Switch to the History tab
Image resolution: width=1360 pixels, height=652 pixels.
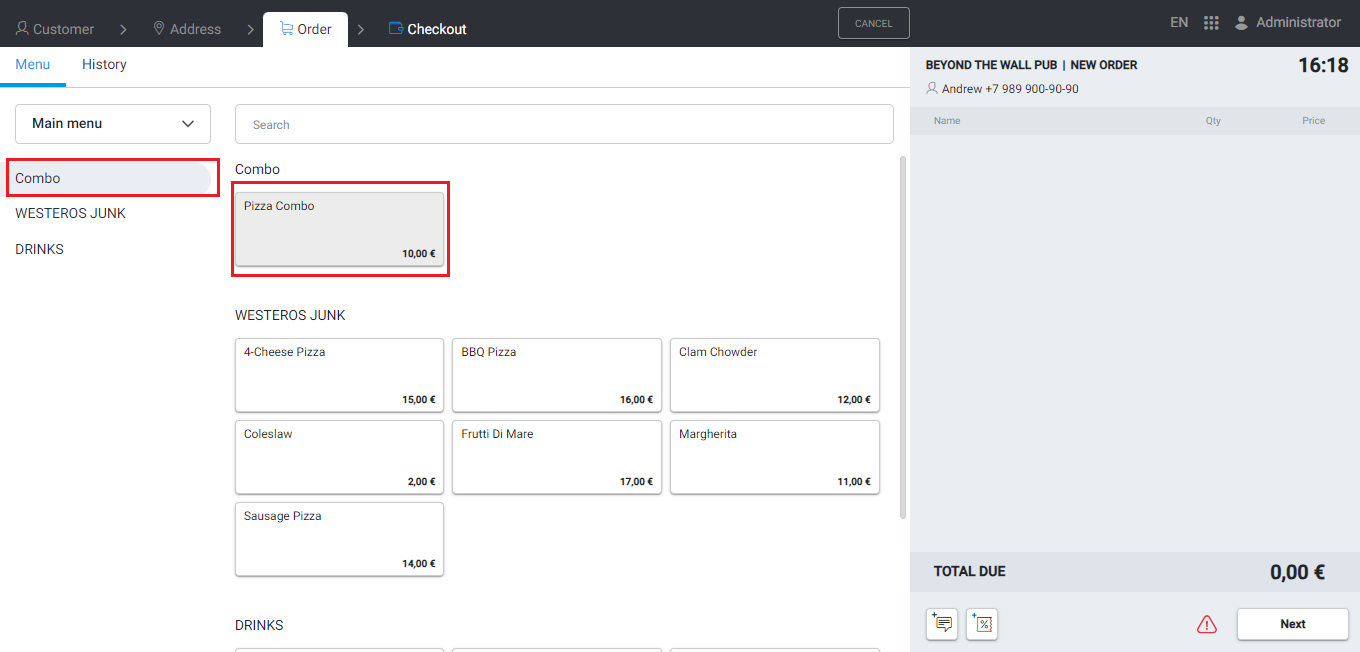[x=104, y=65]
